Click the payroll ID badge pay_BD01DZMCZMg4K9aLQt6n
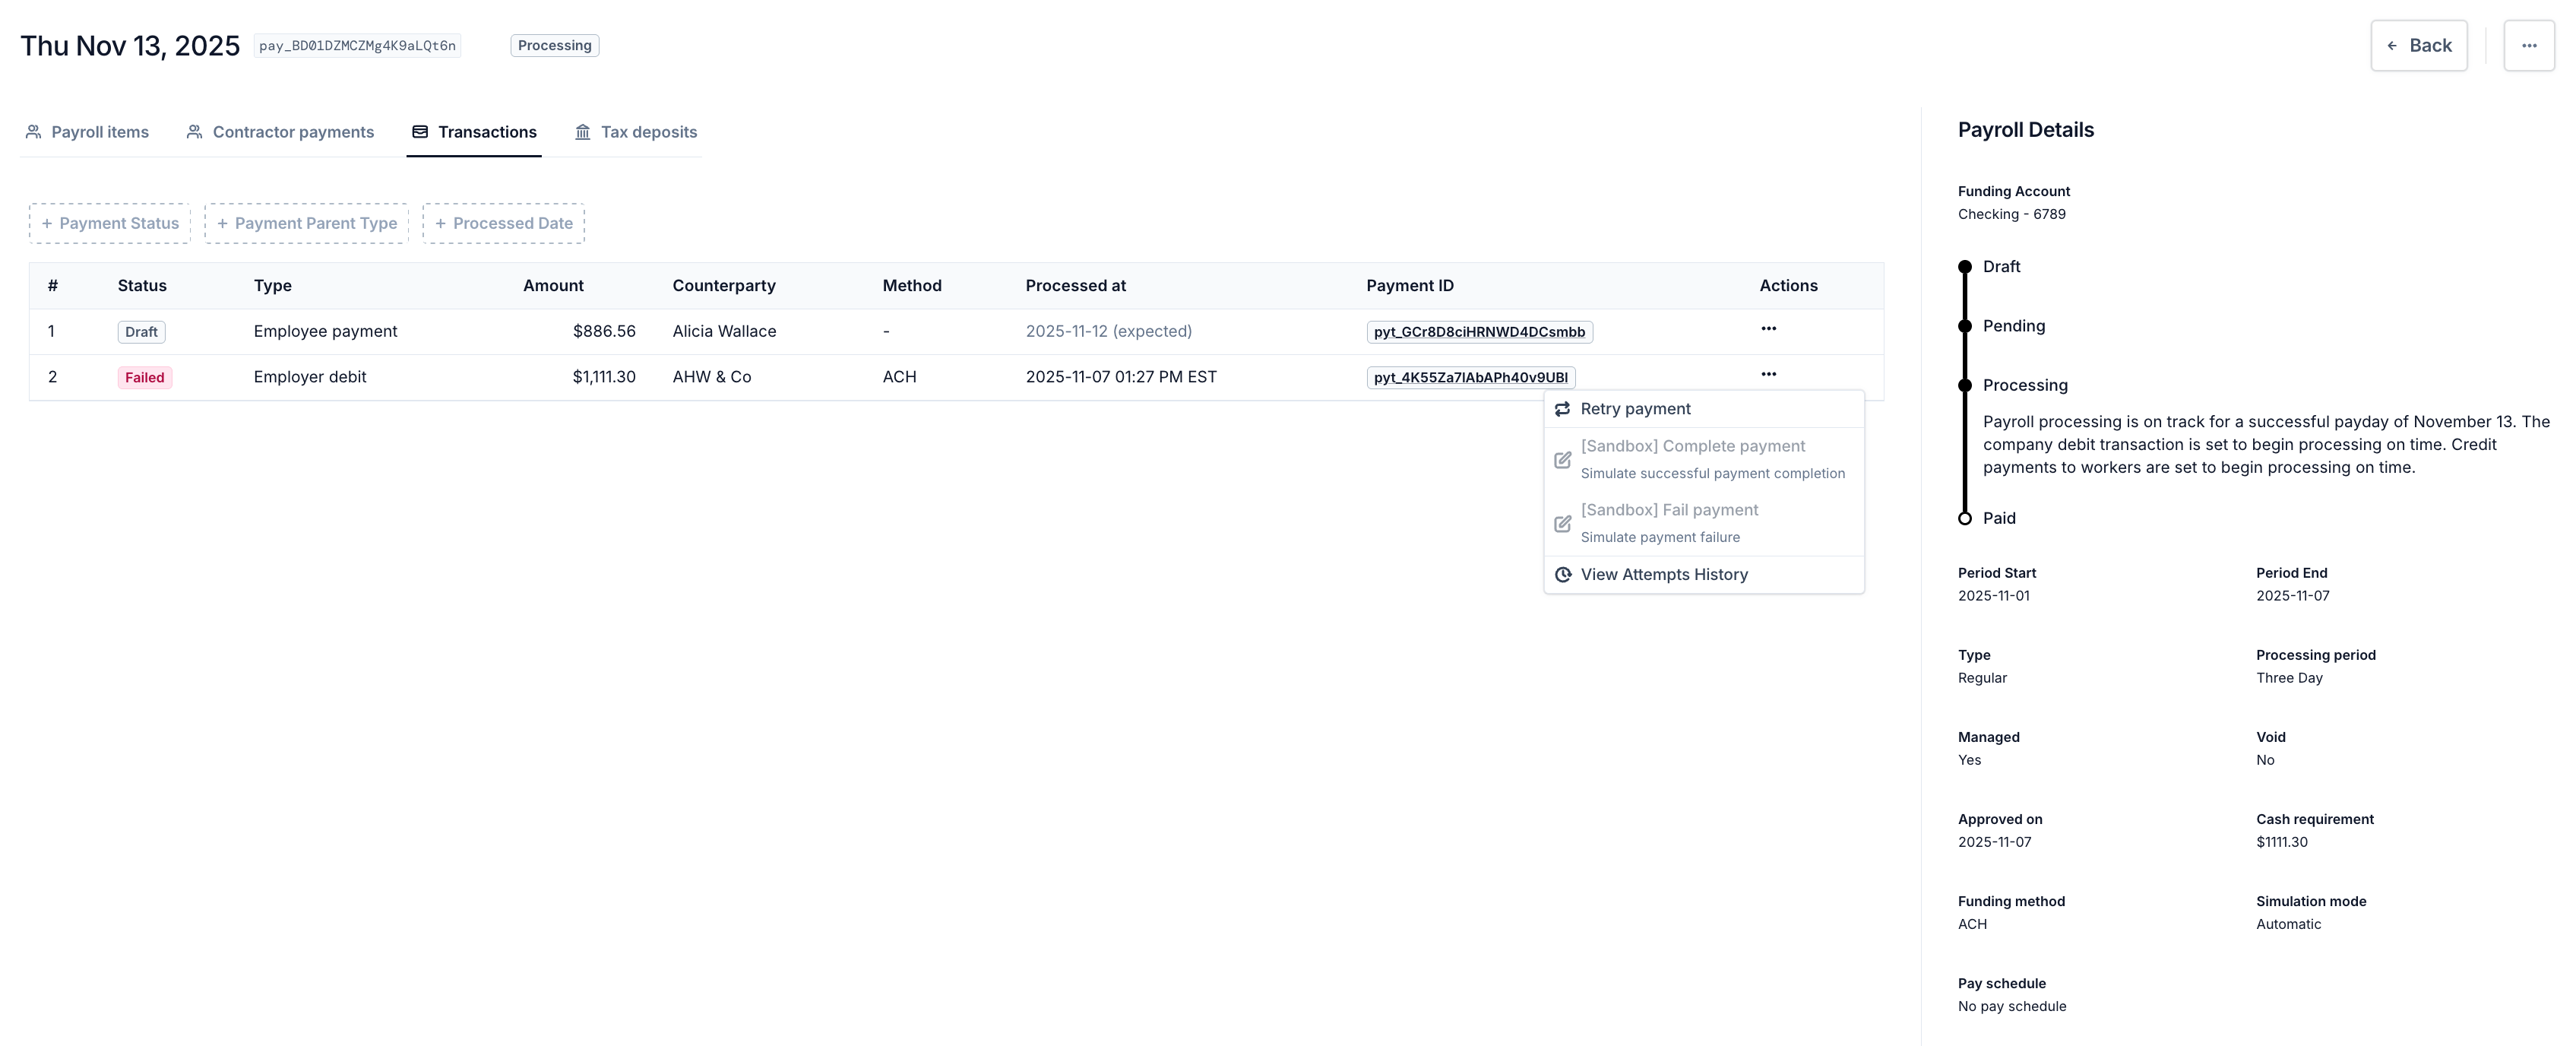2576x1046 pixels. tap(357, 46)
